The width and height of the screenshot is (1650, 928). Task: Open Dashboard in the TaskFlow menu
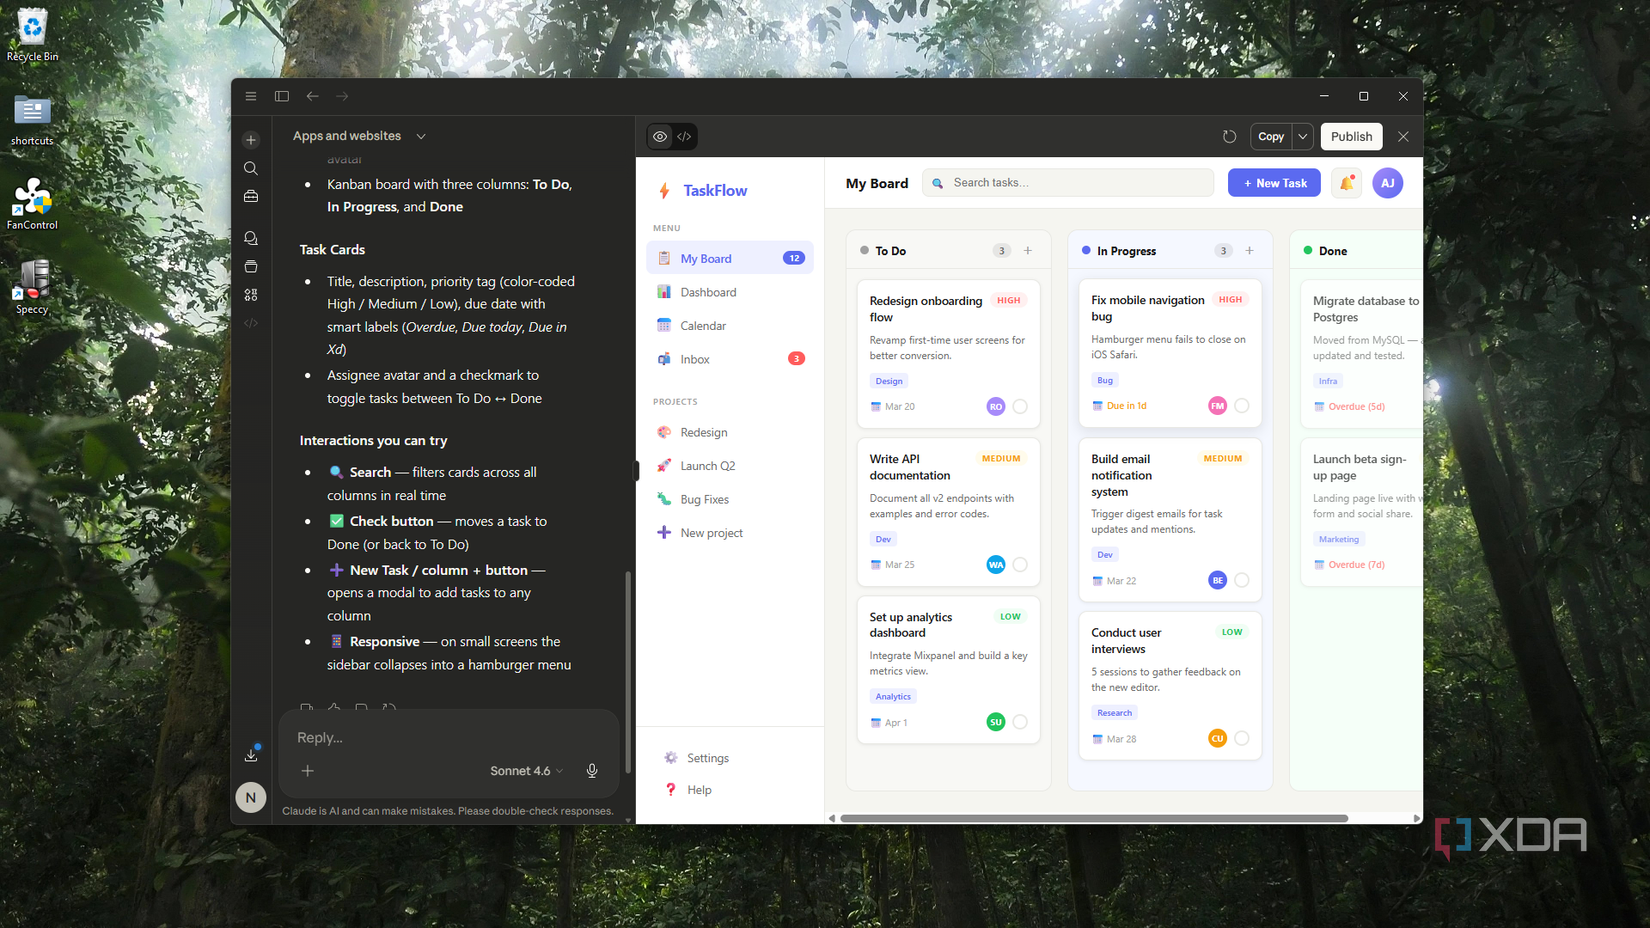[730, 292]
